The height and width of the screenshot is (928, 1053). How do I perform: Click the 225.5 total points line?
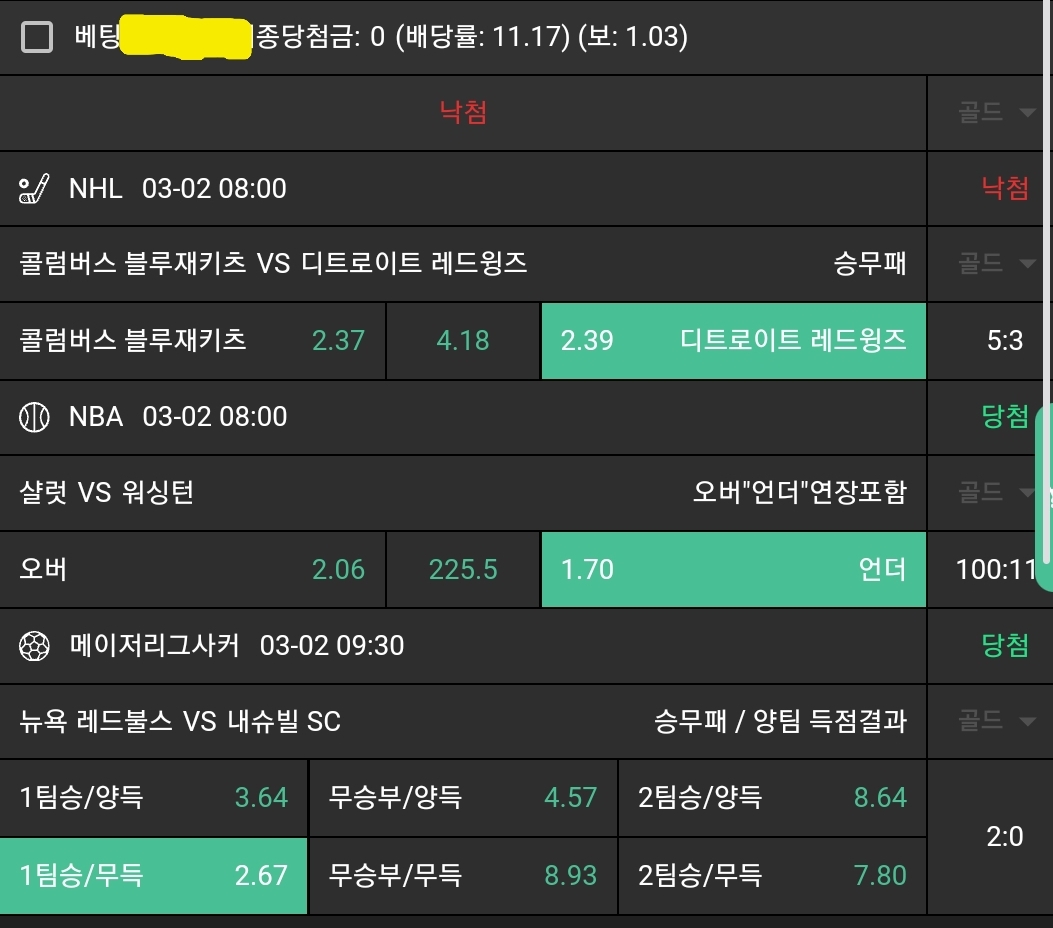(x=463, y=570)
